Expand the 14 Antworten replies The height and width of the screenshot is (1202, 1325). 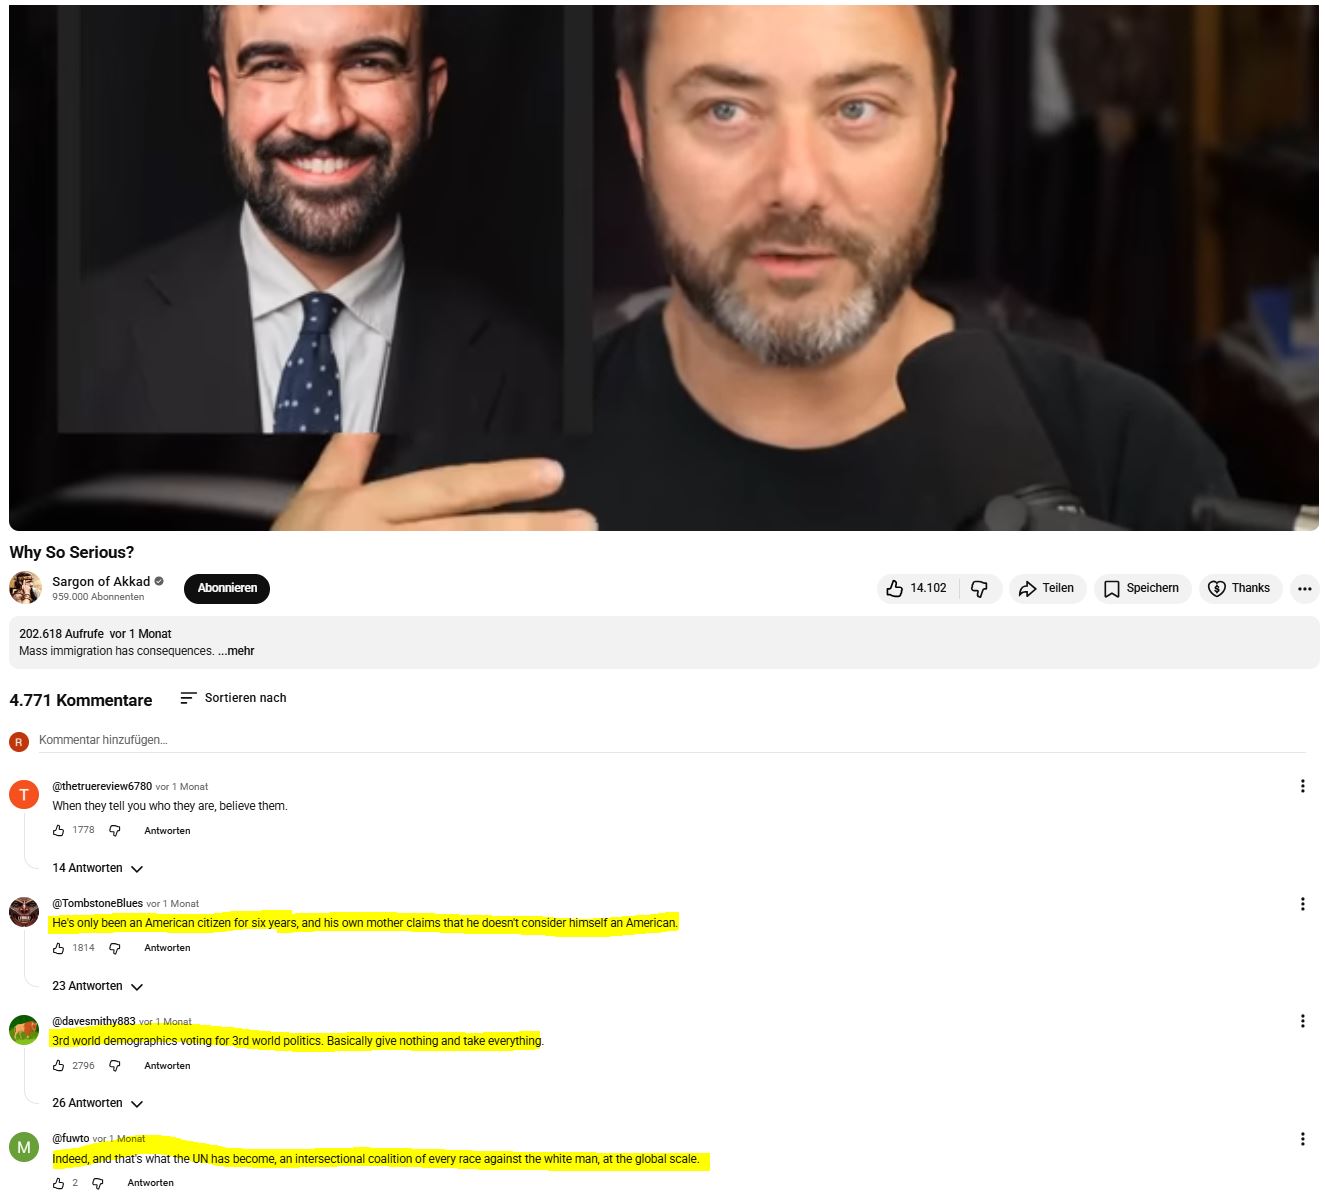[98, 868]
